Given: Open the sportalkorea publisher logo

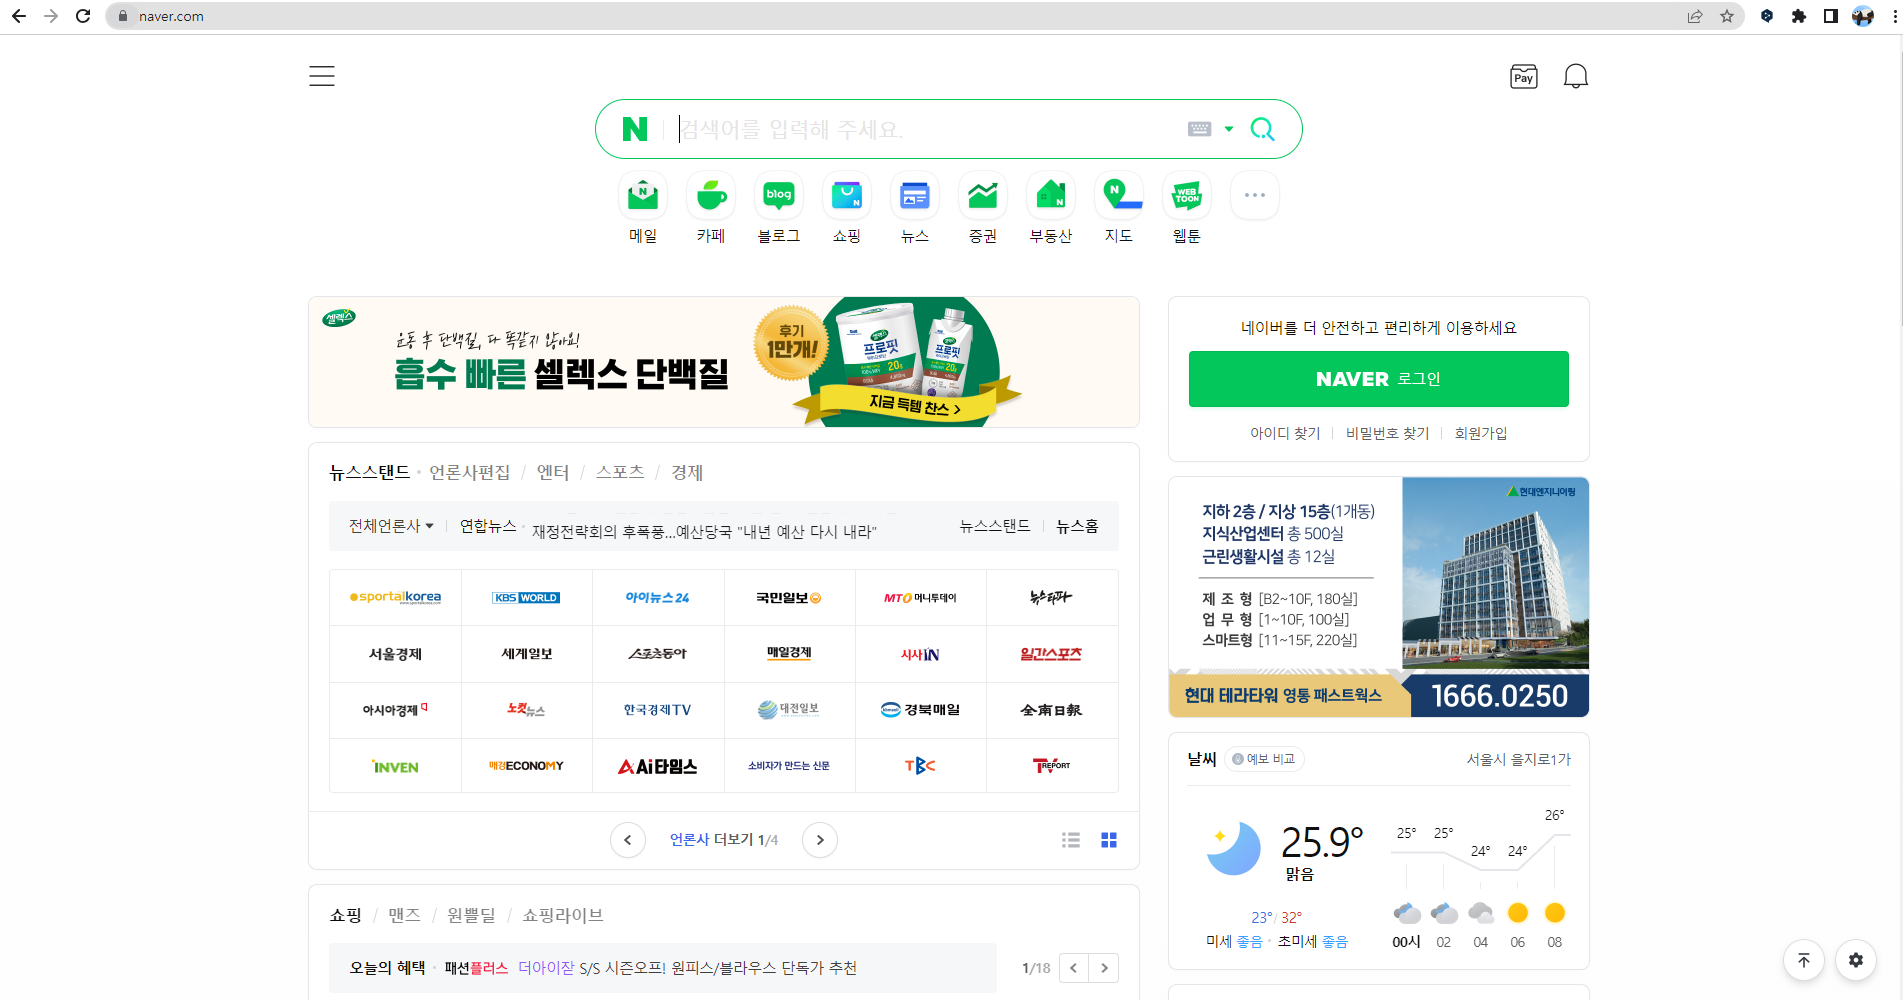Looking at the screenshot, I should click(395, 597).
